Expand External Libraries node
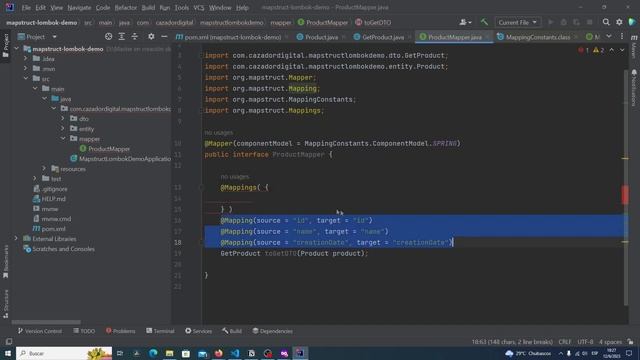 (17, 238)
